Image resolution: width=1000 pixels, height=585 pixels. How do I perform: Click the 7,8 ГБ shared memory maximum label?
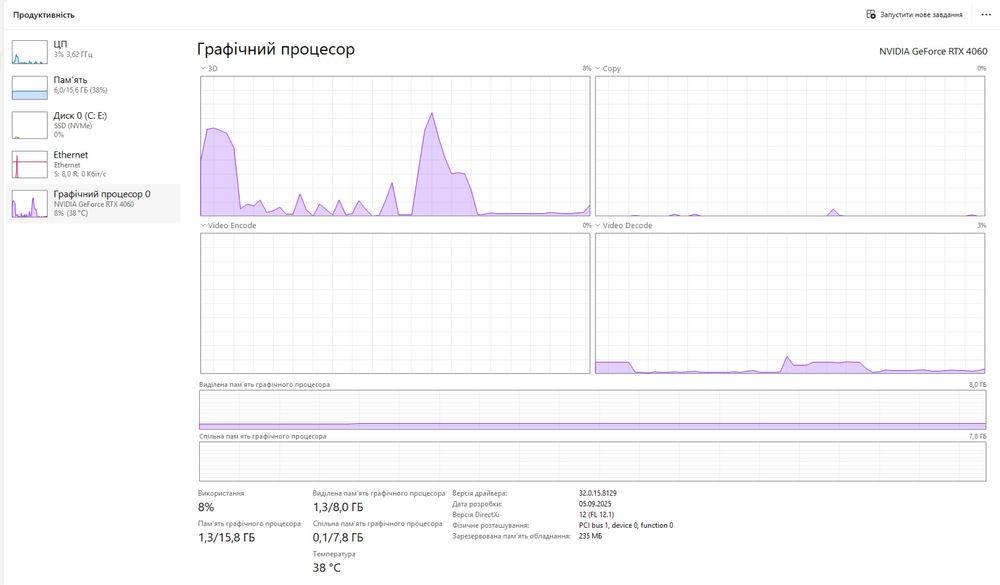(978, 436)
